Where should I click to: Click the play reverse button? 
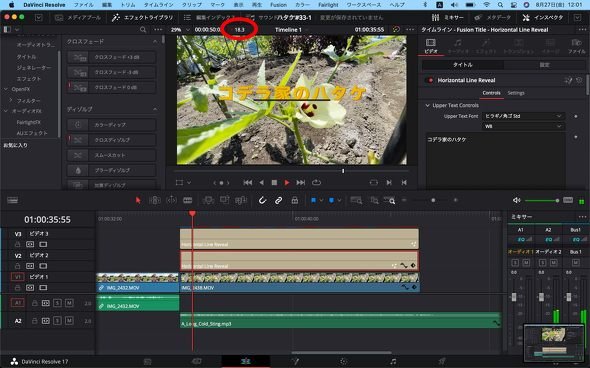pyautogui.click(x=262, y=182)
